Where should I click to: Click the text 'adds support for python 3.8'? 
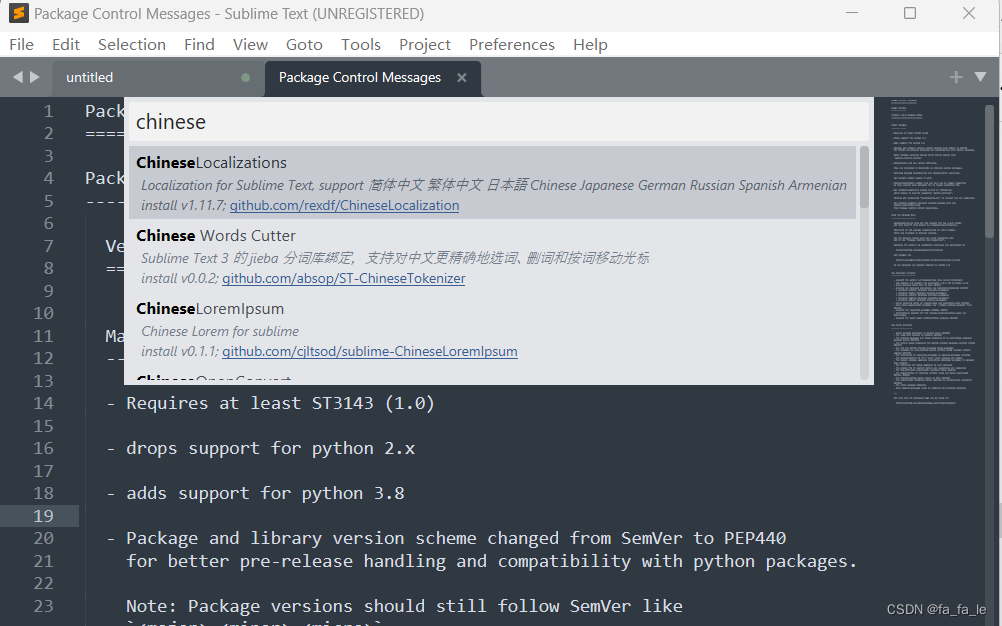[265, 493]
